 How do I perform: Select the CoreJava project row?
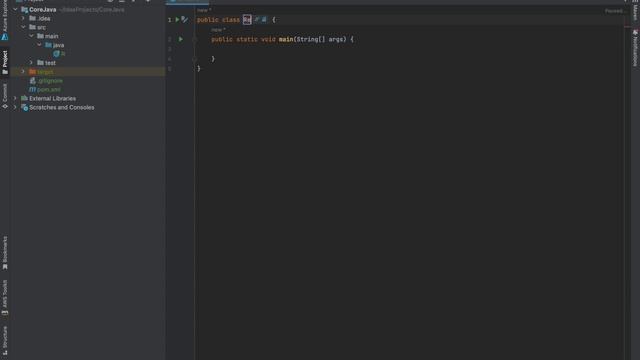tap(88, 9)
